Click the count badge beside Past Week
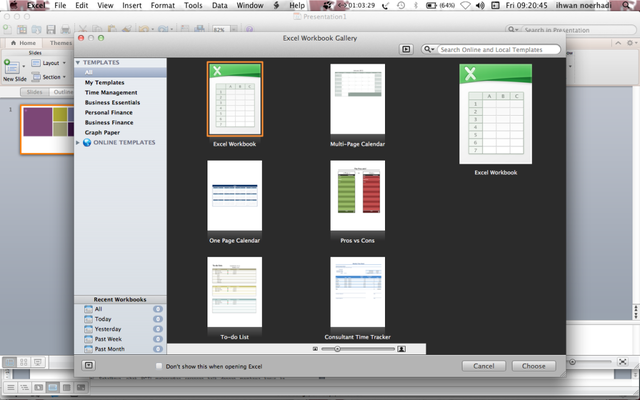 (158, 339)
